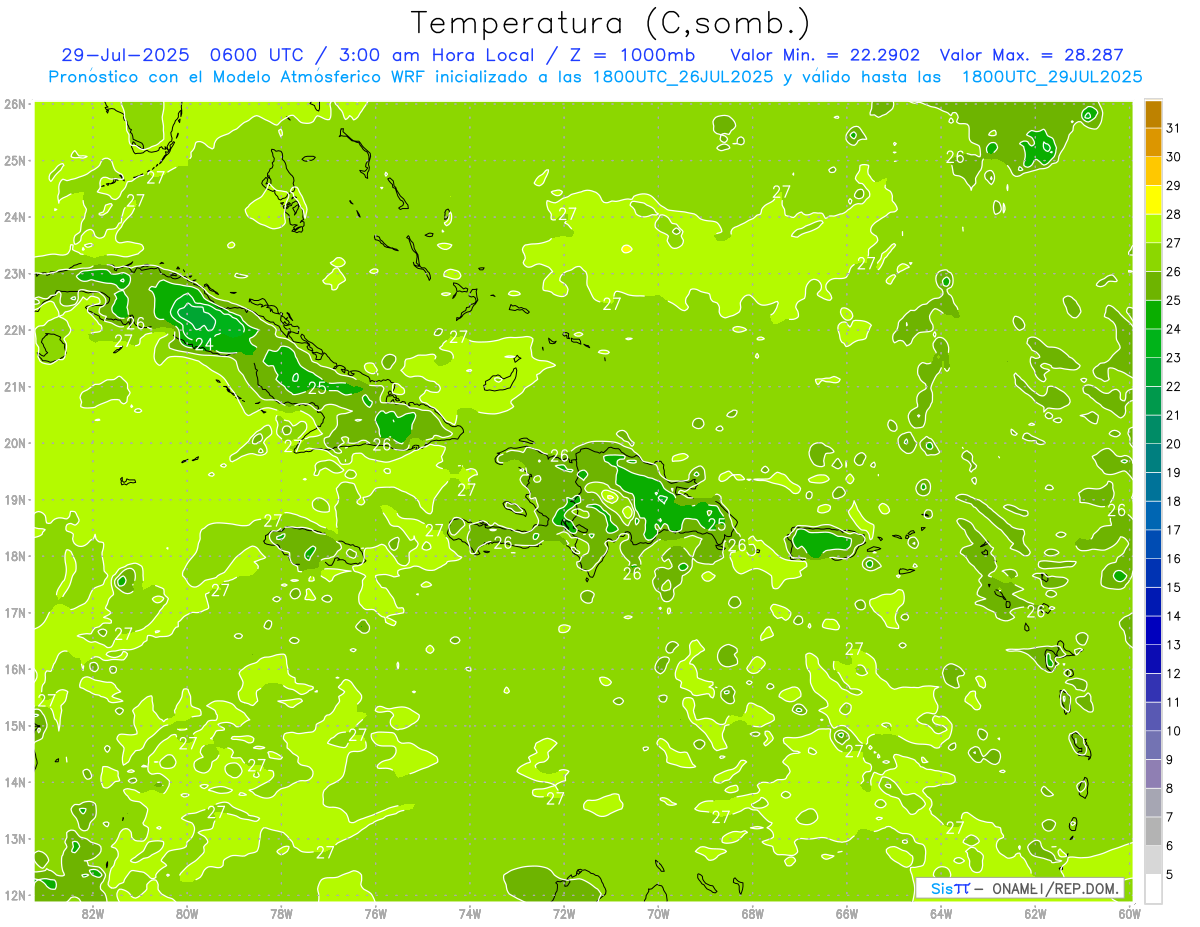The width and height of the screenshot is (1200, 927).
Task: Click the color scale label '31'
Action: click(1174, 128)
